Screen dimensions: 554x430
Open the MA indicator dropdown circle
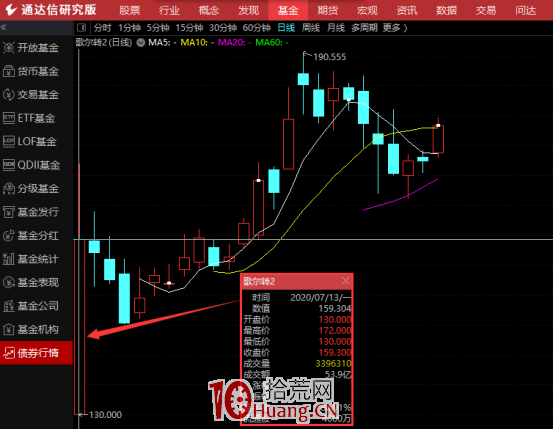point(141,43)
